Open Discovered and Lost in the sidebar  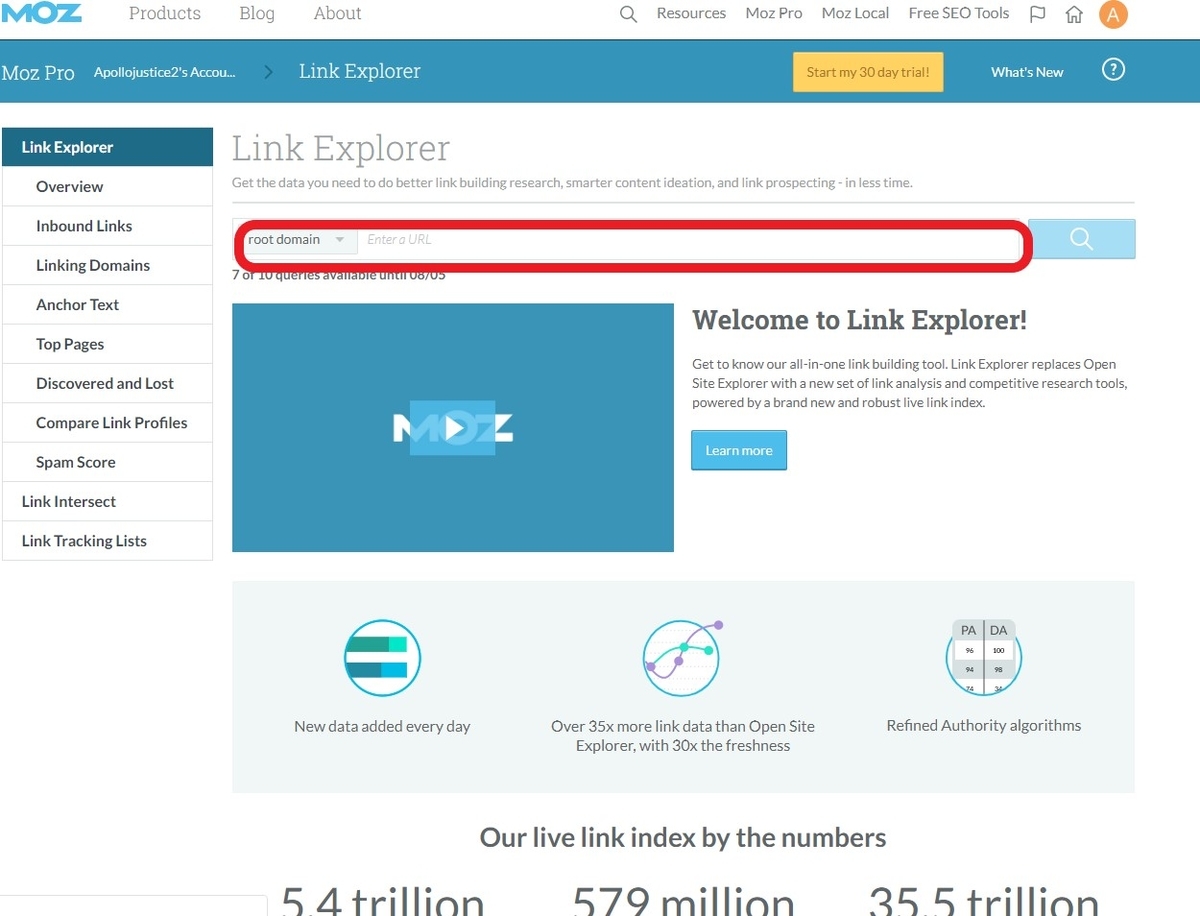pyautogui.click(x=105, y=383)
